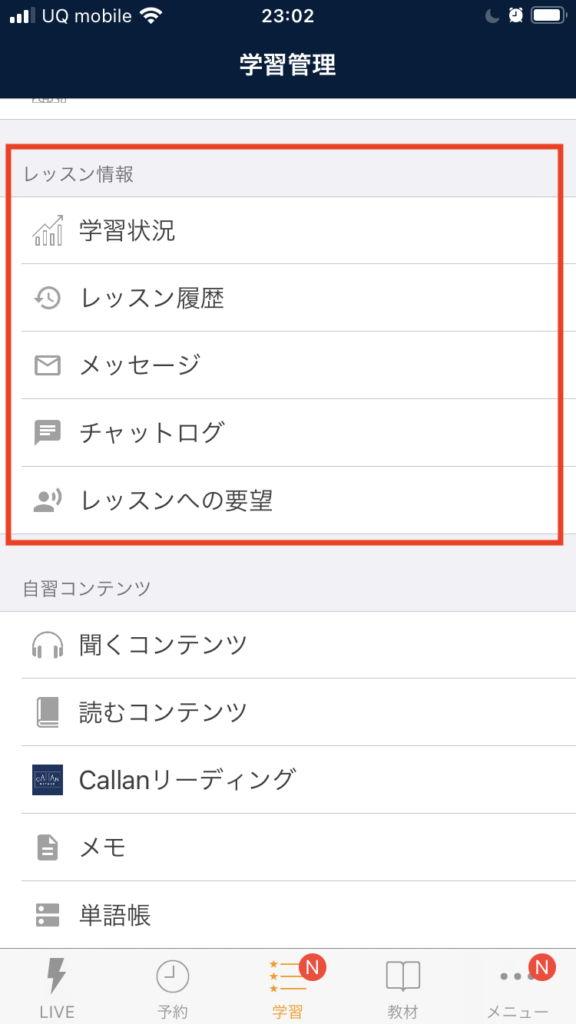Screen dimensions: 576x1024
Task: Tap the 学習状況 chart icon
Action: point(48,231)
